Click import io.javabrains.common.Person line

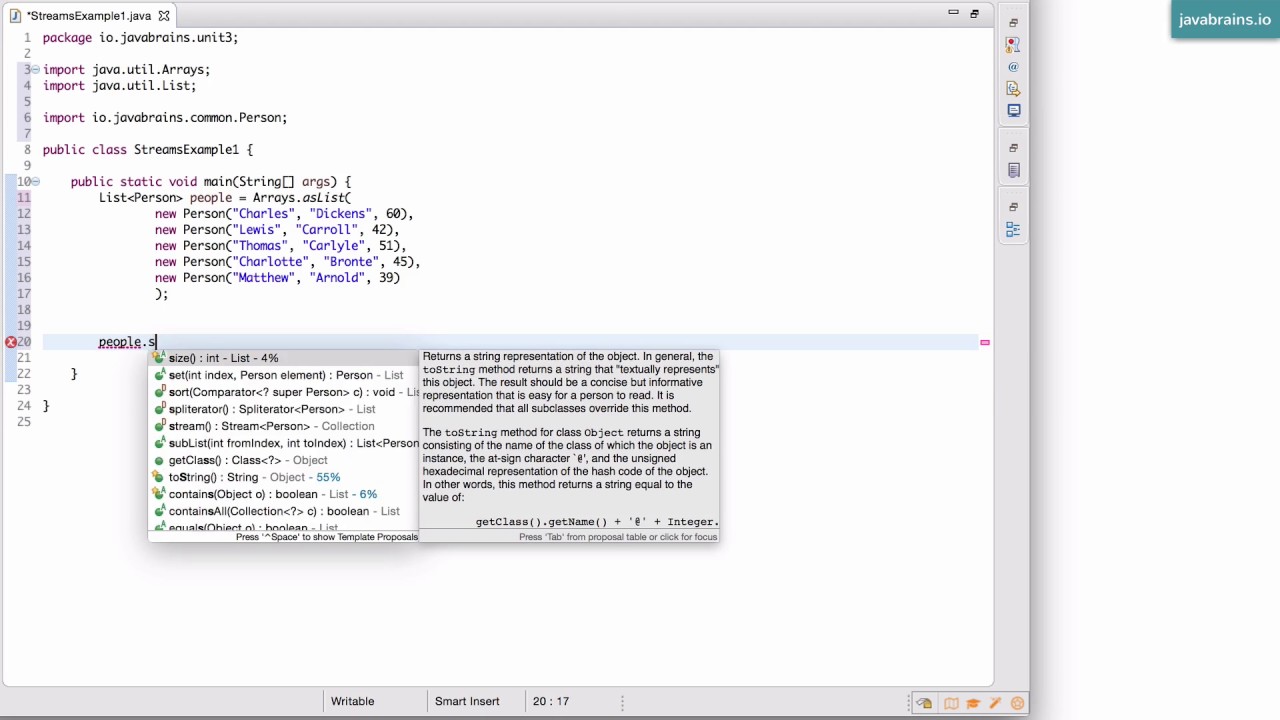point(165,118)
